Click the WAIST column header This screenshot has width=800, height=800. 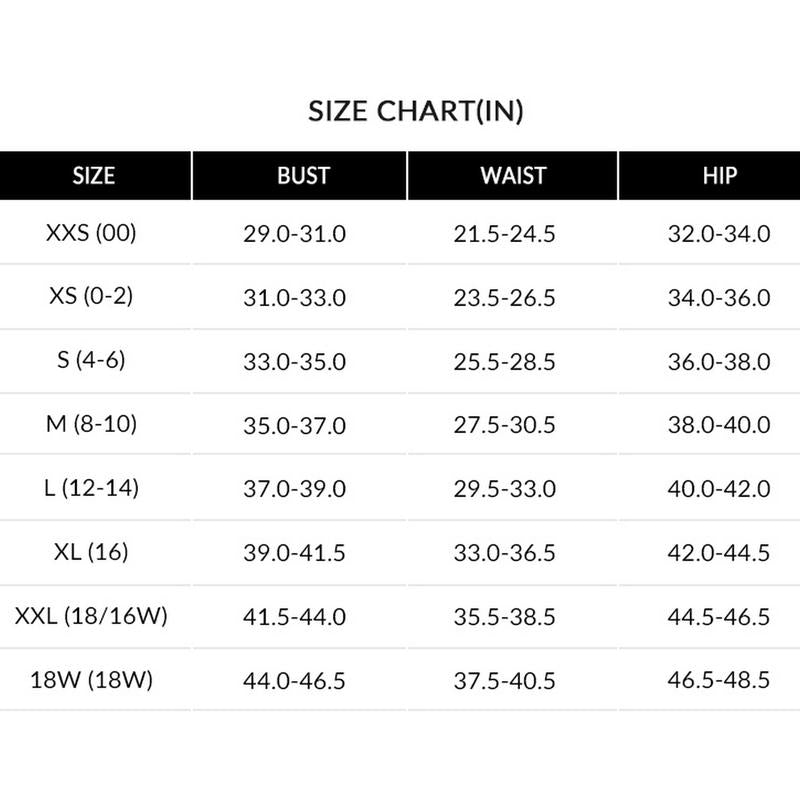pos(513,176)
